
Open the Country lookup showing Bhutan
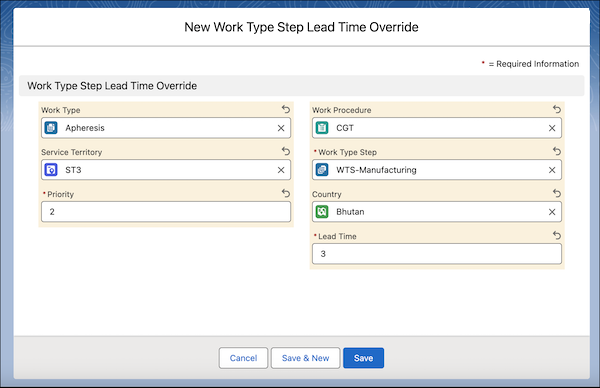point(437,212)
